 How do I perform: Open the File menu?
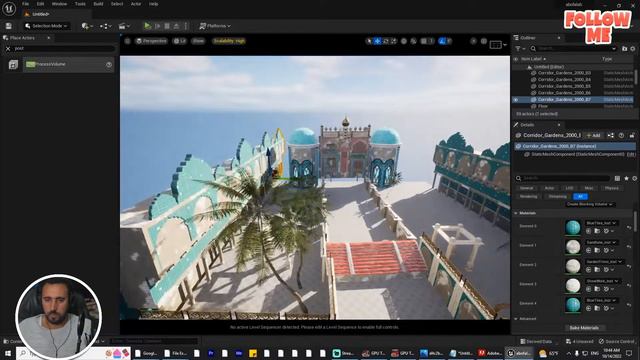tap(26, 4)
